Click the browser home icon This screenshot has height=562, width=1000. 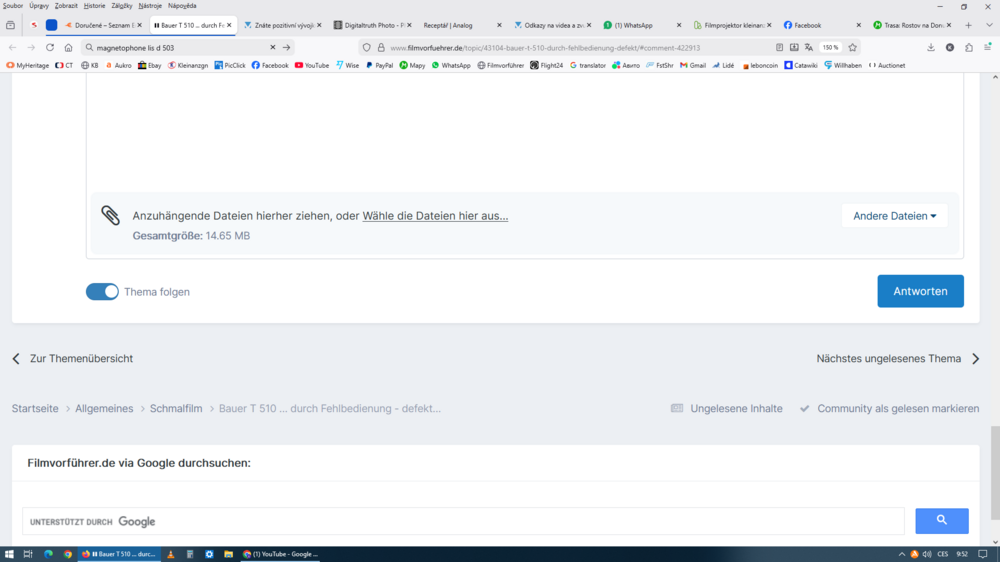68,47
